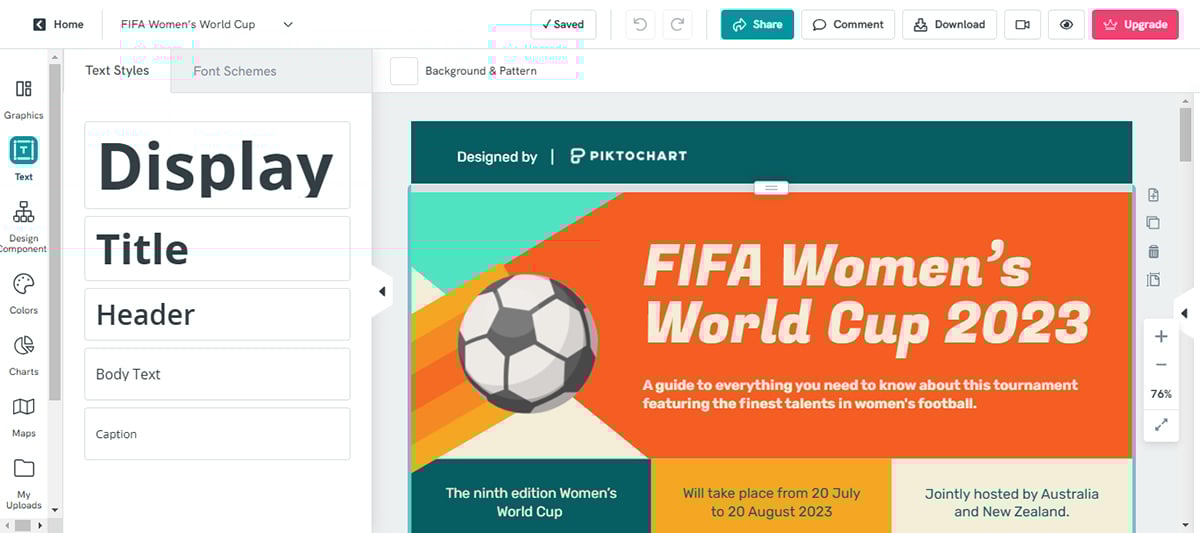Toggle preview with the eye icon
The image size is (1200, 533).
[1066, 25]
